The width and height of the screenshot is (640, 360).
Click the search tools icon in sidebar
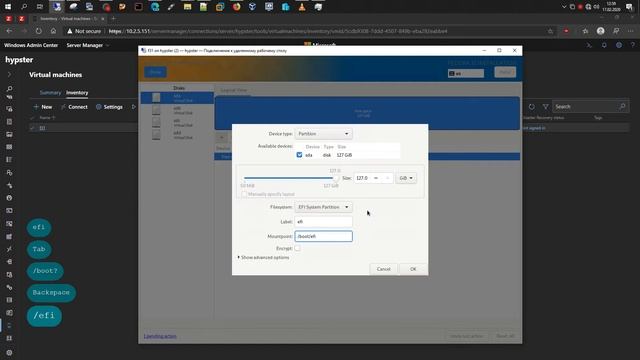pyautogui.click(x=9, y=89)
